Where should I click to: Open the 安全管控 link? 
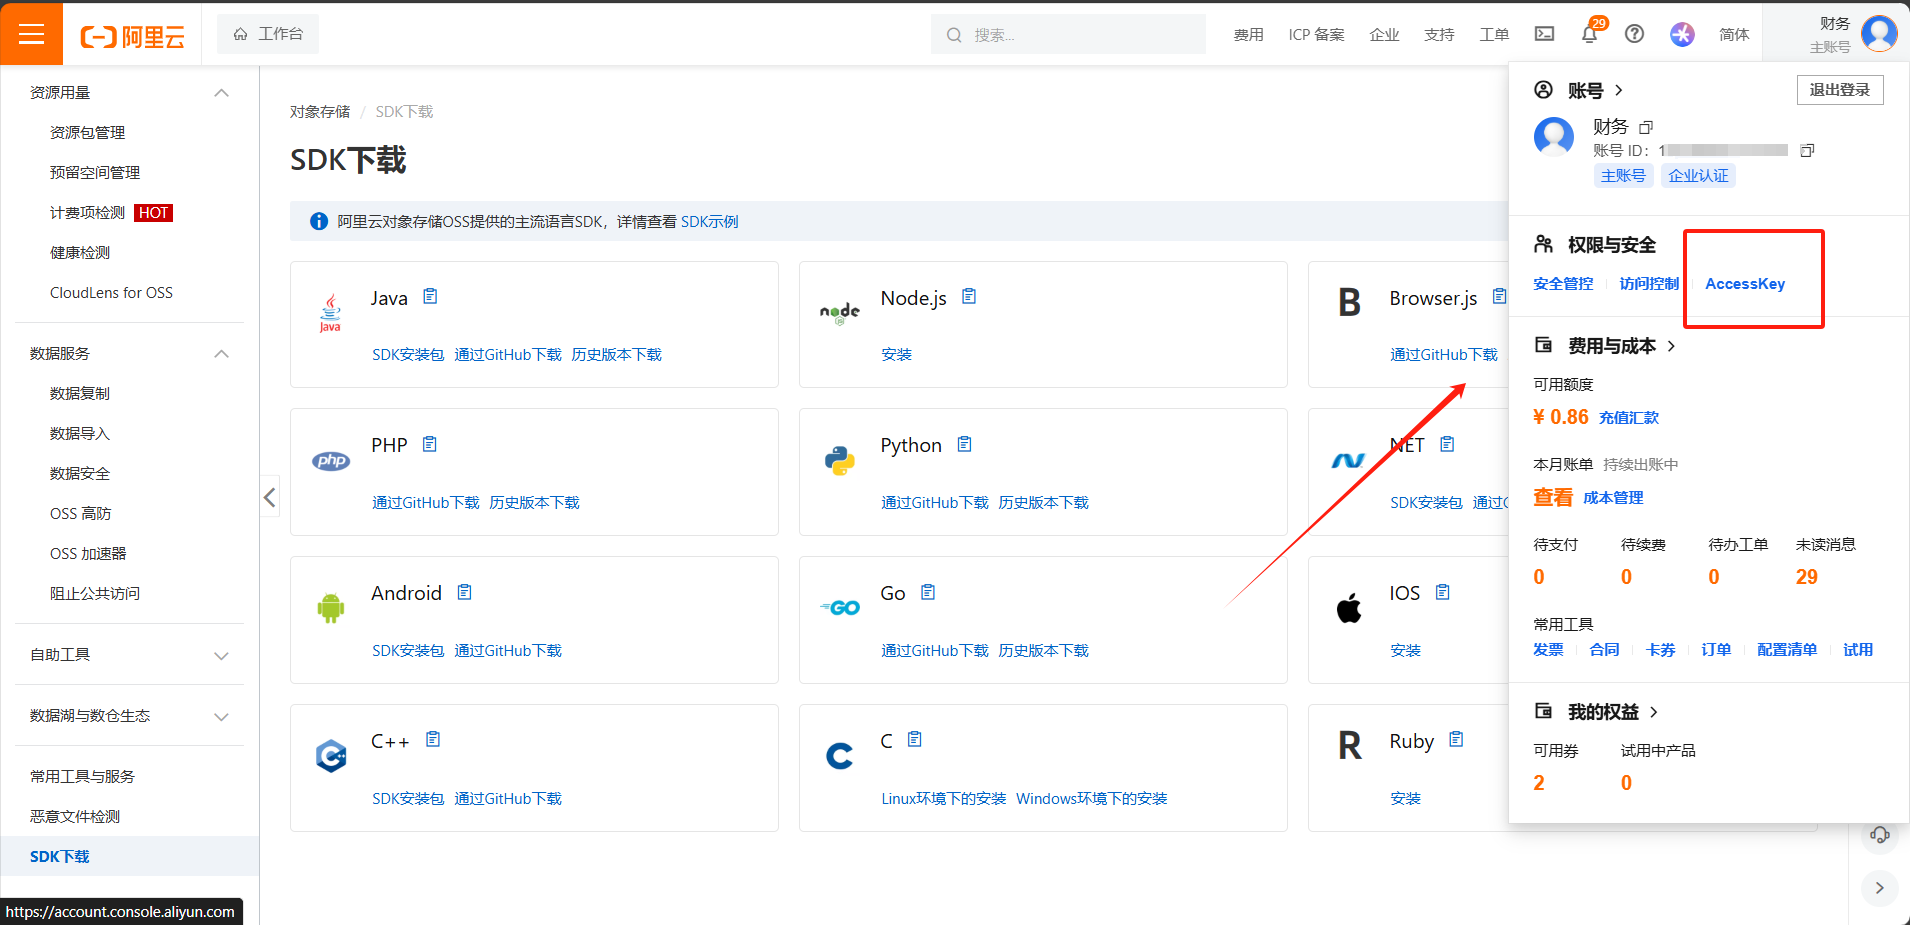[x=1563, y=284]
